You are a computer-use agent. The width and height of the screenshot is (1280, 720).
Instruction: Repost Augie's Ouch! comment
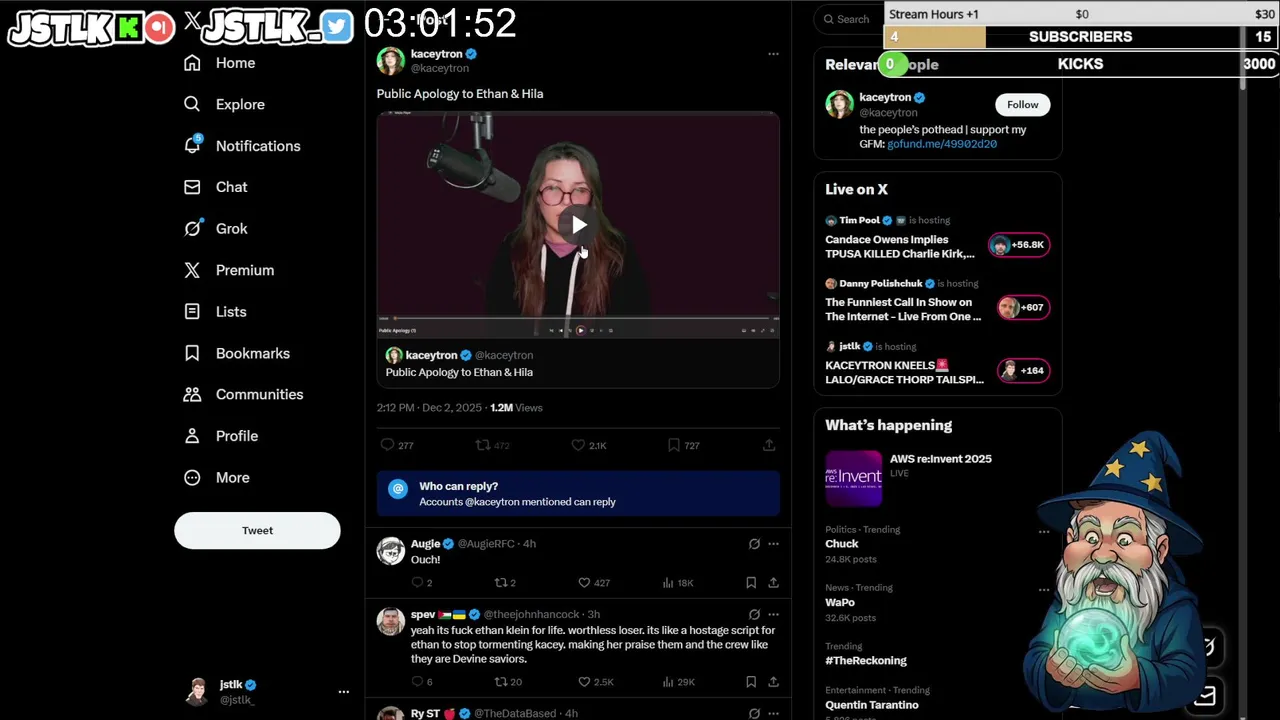[506, 583]
